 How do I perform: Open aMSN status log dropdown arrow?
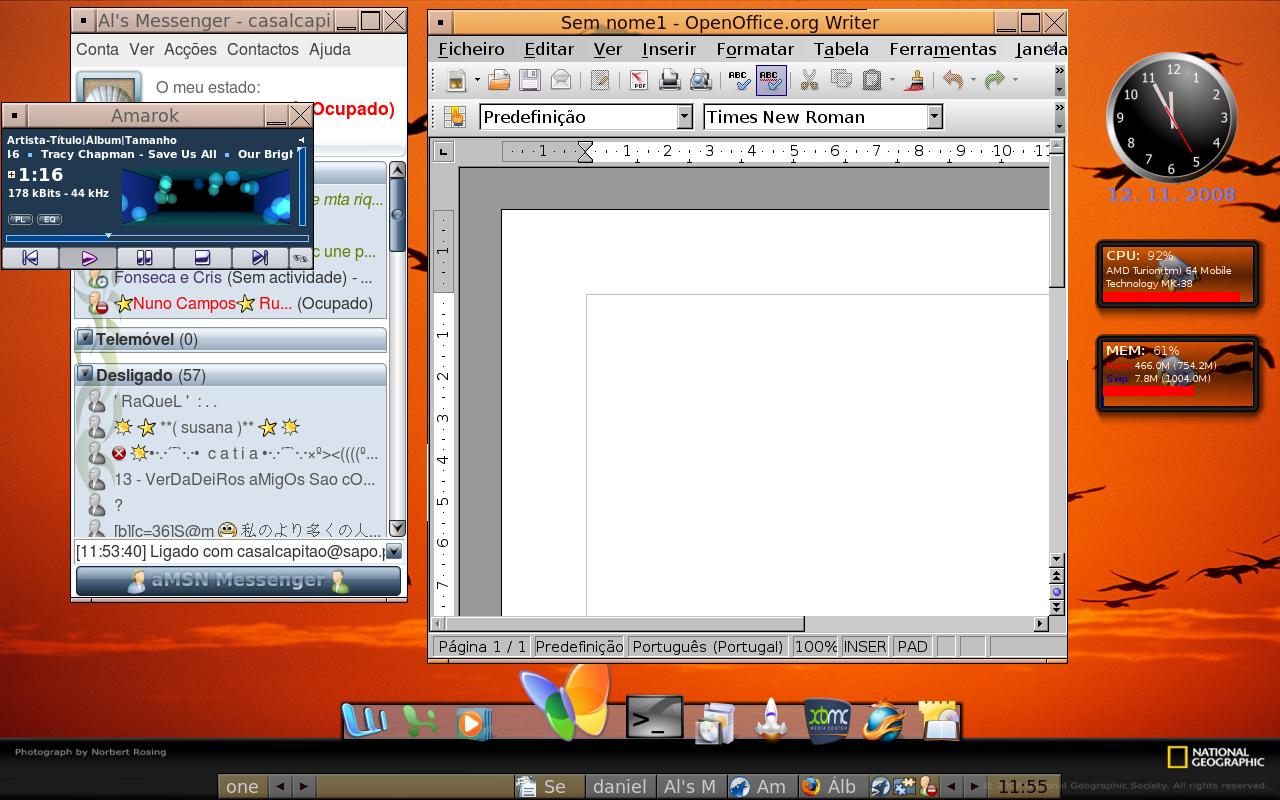(x=394, y=551)
